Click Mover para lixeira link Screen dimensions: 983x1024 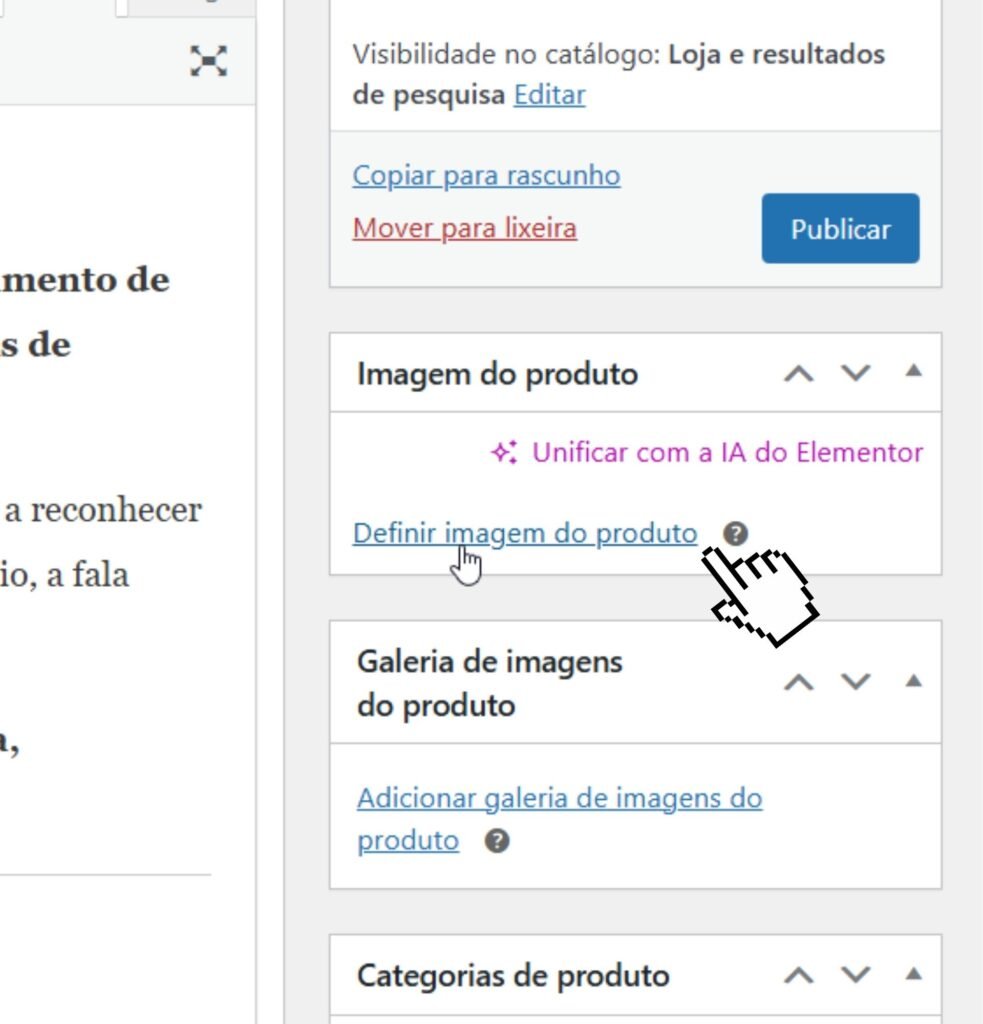click(464, 228)
